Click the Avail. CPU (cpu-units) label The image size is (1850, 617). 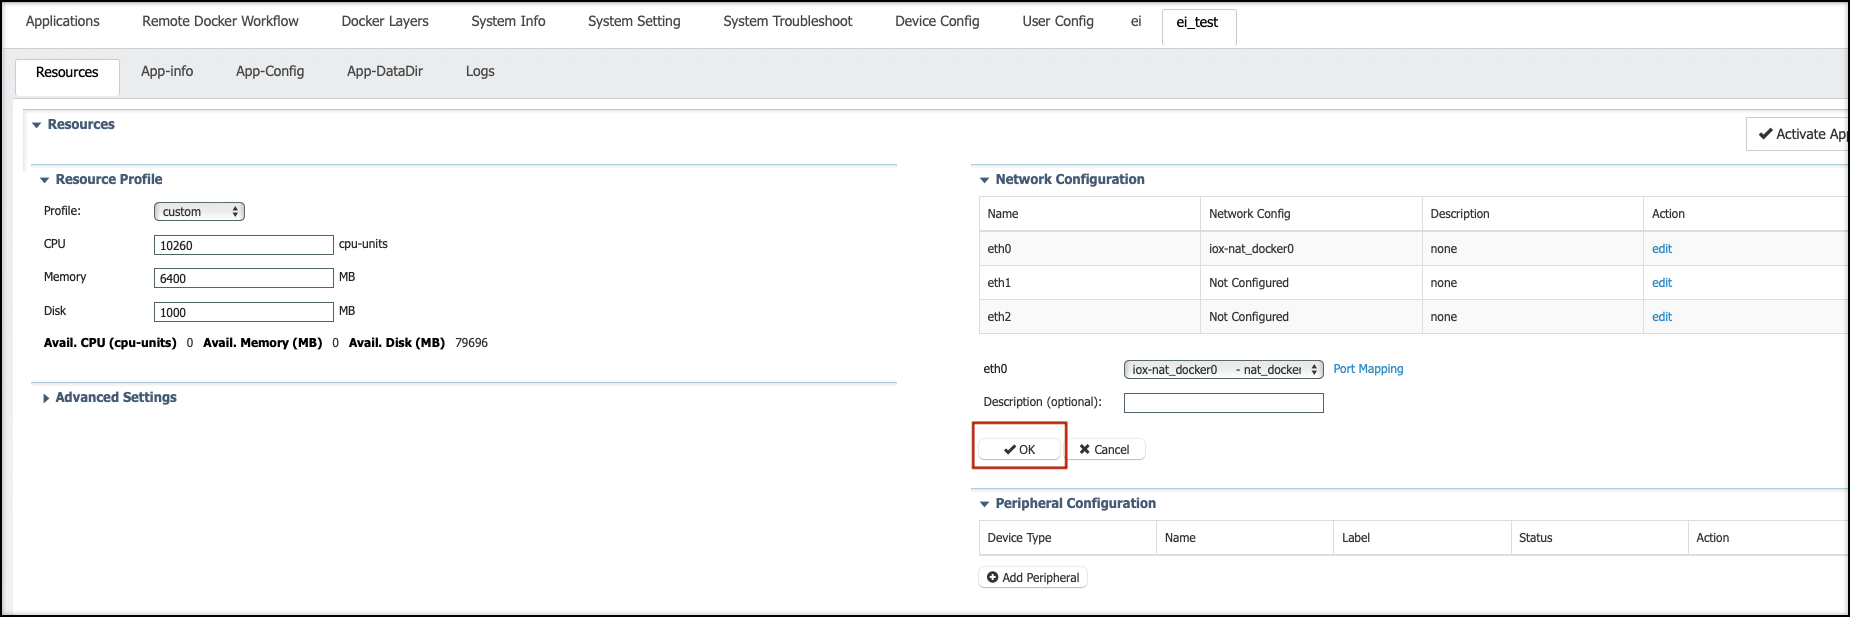point(110,343)
